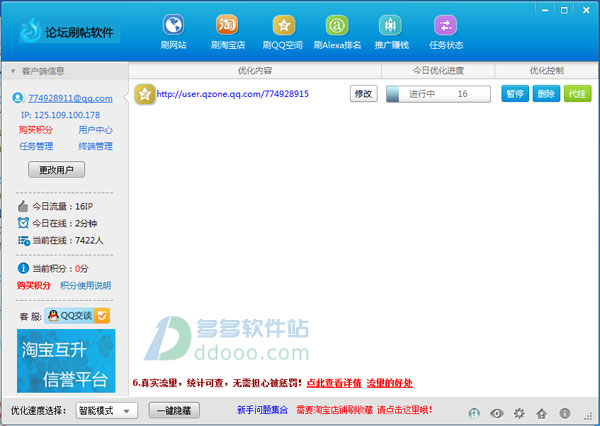Click the 一键隐藏 button
Screen dimensions: 600x426
point(174,411)
